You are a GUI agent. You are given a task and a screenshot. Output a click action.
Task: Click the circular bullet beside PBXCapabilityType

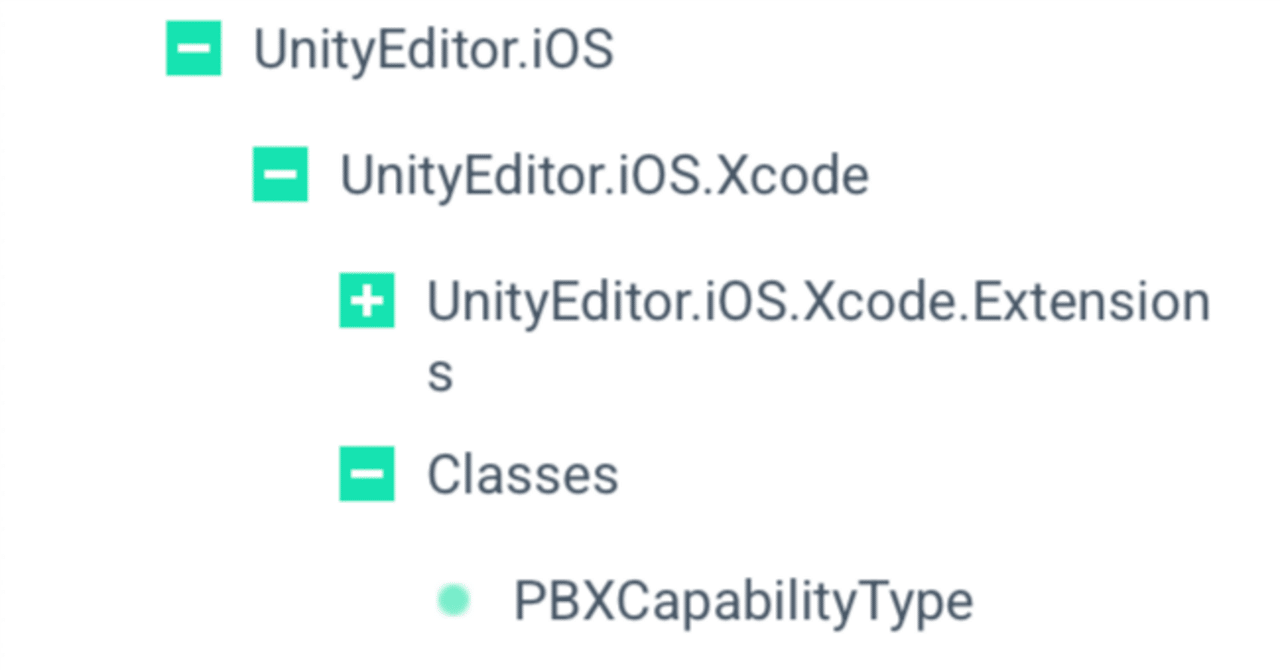(x=453, y=599)
